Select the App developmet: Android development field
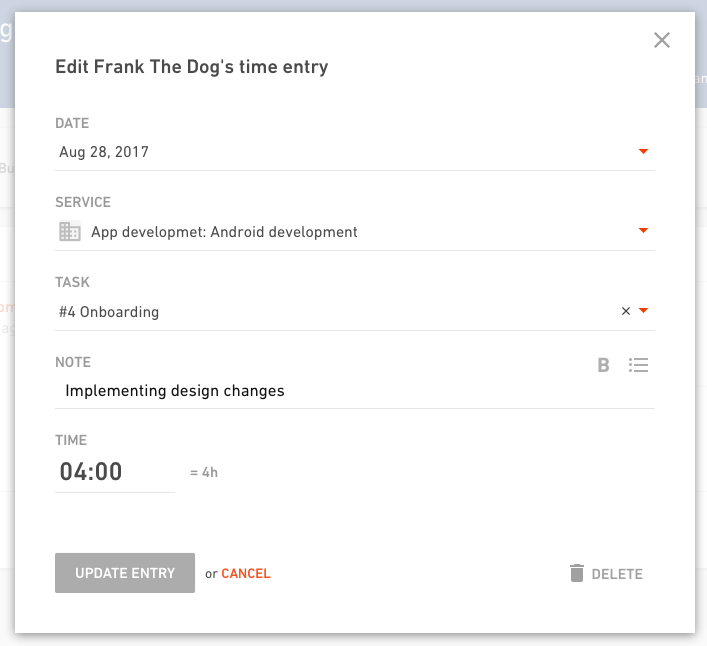The height and width of the screenshot is (646, 707). coord(224,232)
